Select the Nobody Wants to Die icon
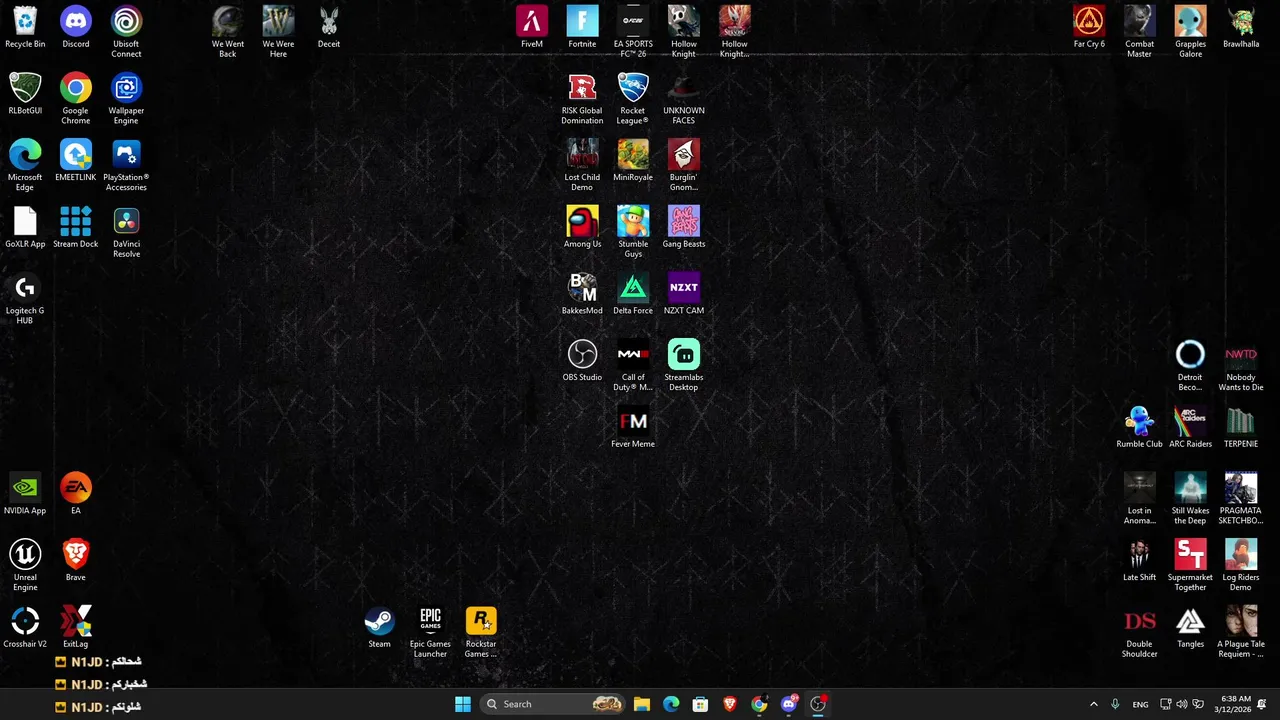 click(1241, 366)
